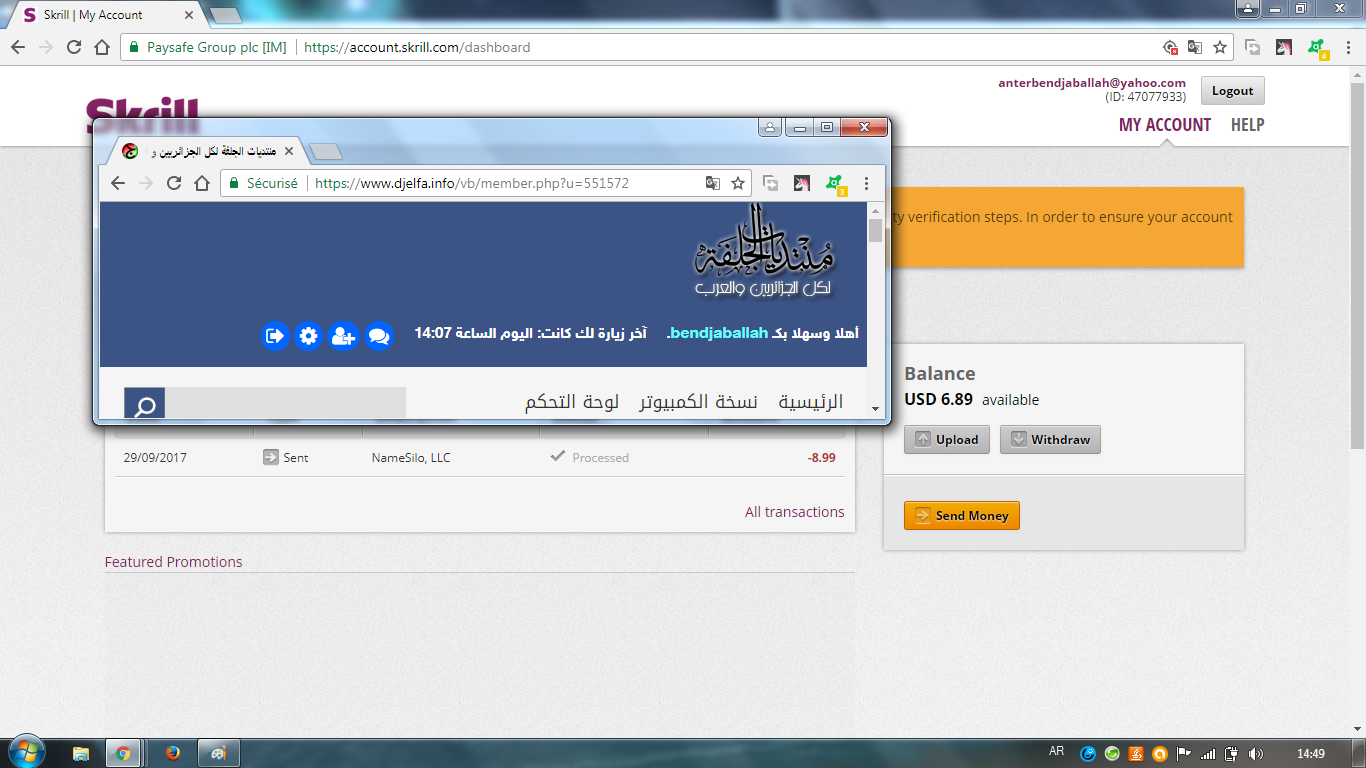
Task: Open forum settings gear icon
Action: [x=309, y=336]
